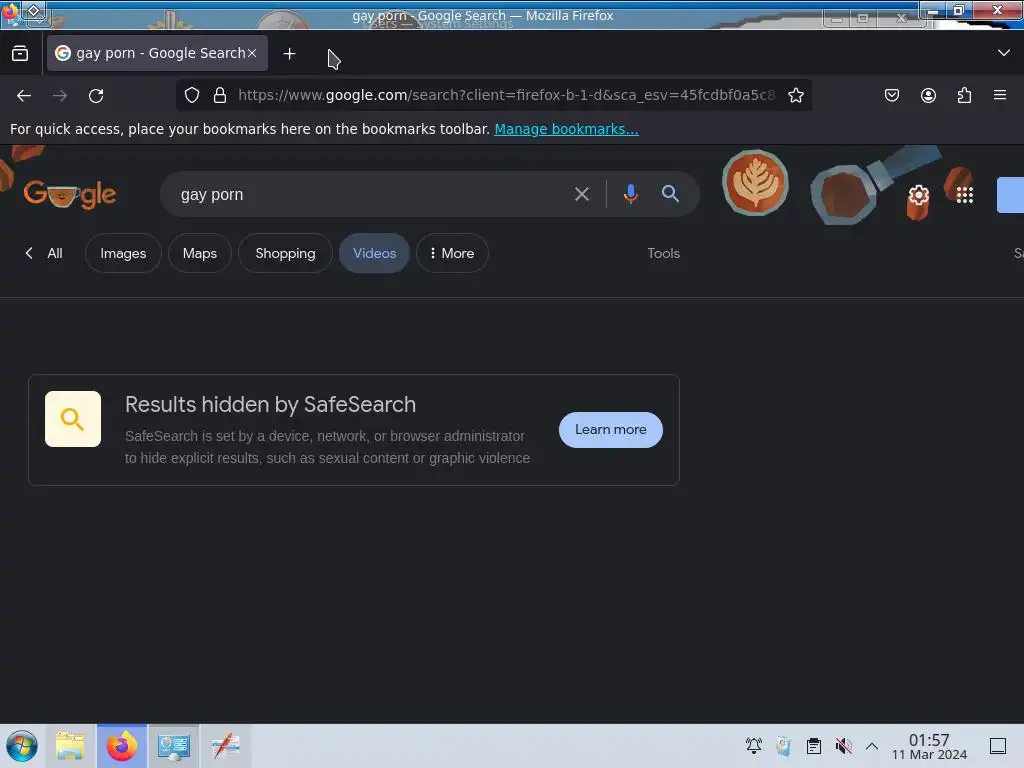
Task: Follow the Manage bookmarks link
Action: (566, 129)
